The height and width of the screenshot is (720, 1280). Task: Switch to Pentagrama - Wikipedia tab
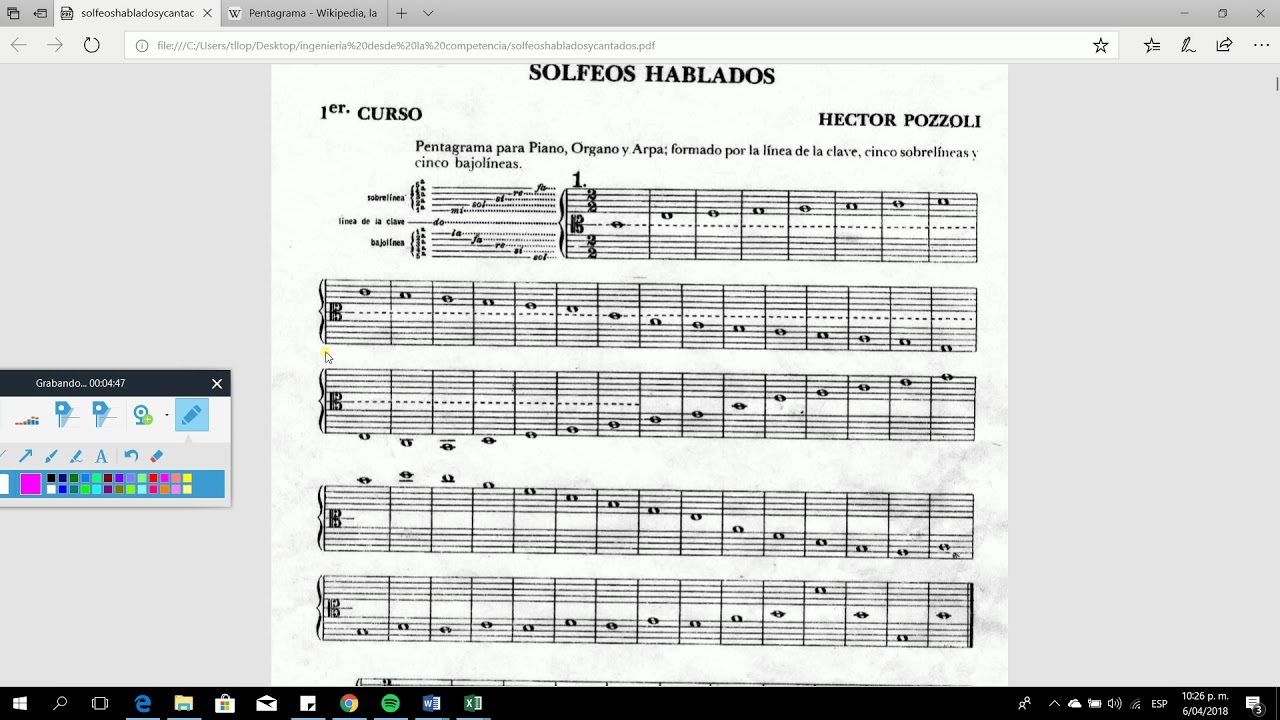pos(304,14)
